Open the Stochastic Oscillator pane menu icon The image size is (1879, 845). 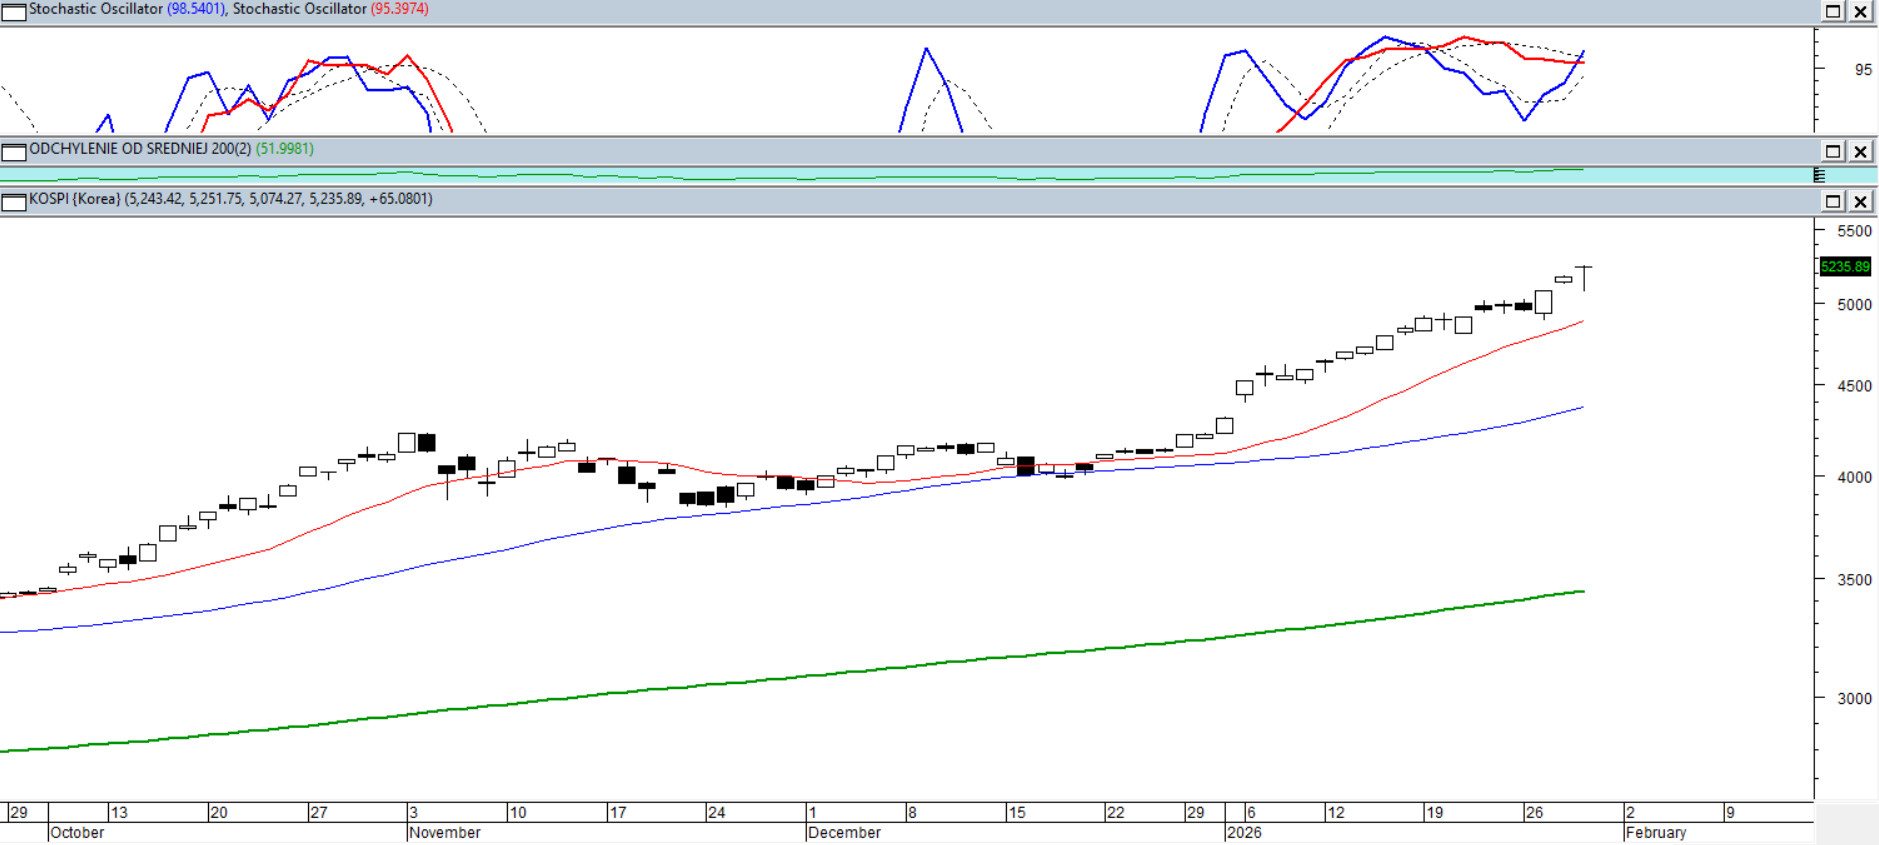point(13,12)
